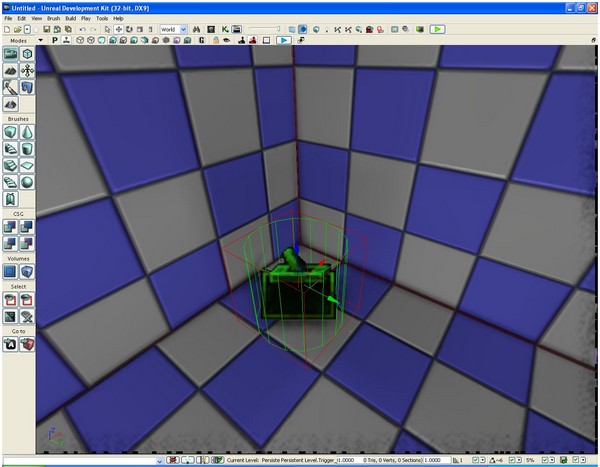This screenshot has height=467, width=600.
Task: Toggle game view G button
Action: [x=202, y=40]
